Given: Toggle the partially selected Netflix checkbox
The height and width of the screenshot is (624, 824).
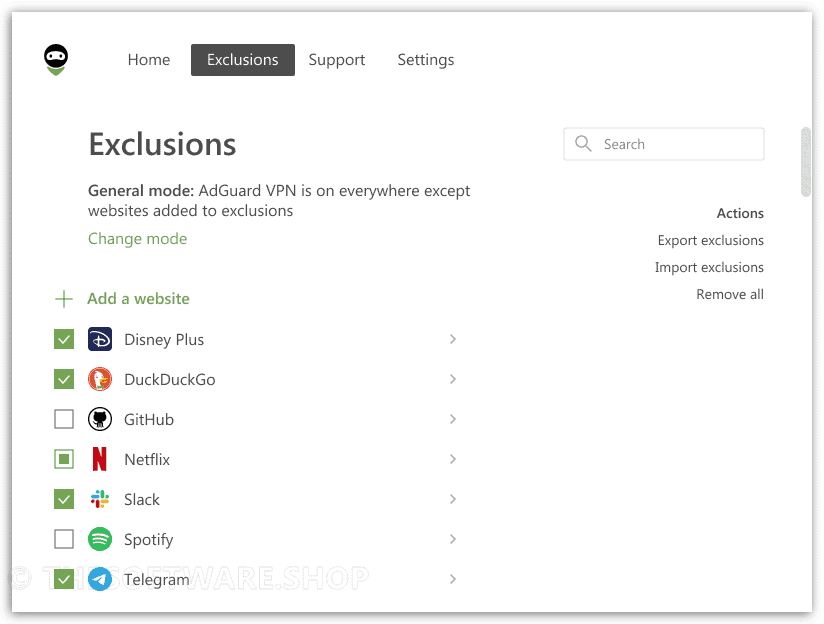Looking at the screenshot, I should [x=64, y=459].
